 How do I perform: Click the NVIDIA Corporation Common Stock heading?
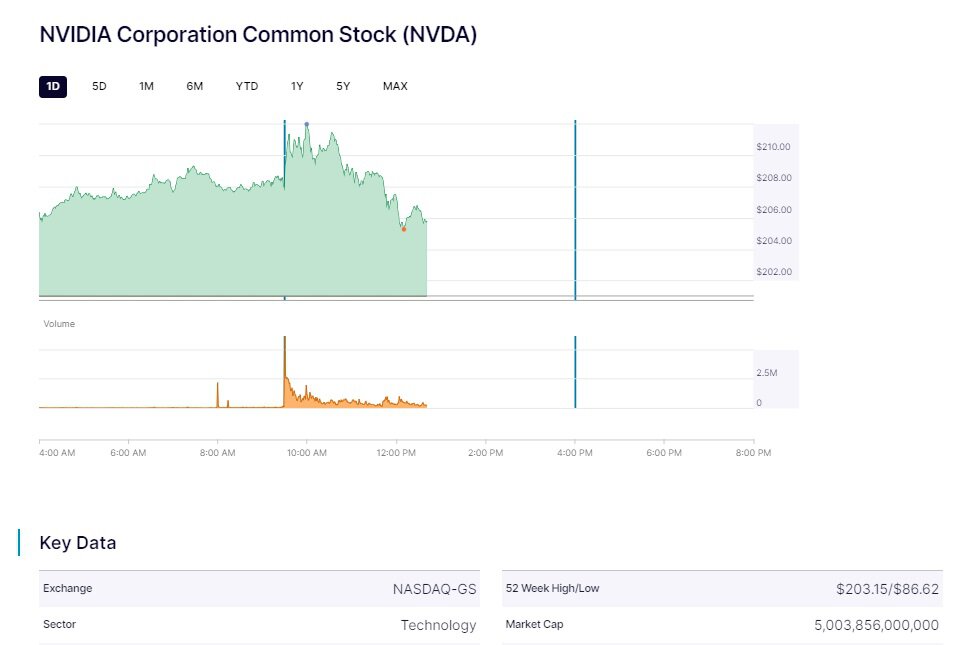pos(258,34)
